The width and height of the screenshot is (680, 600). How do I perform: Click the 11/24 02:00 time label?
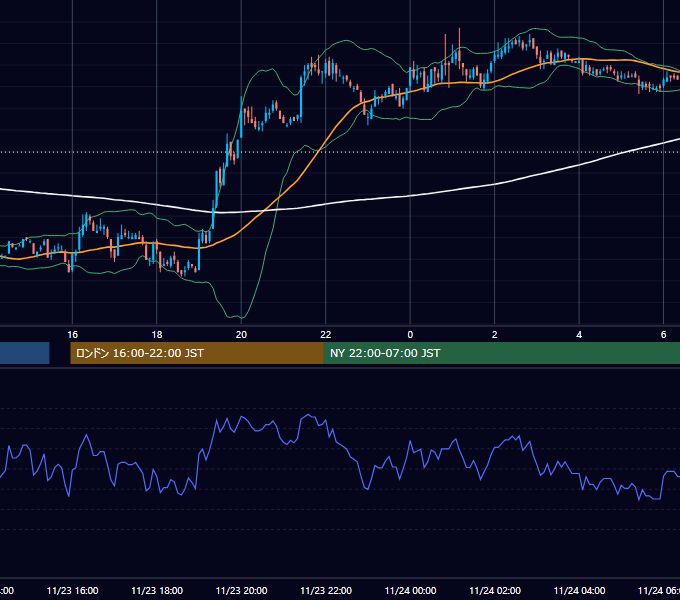(x=495, y=590)
